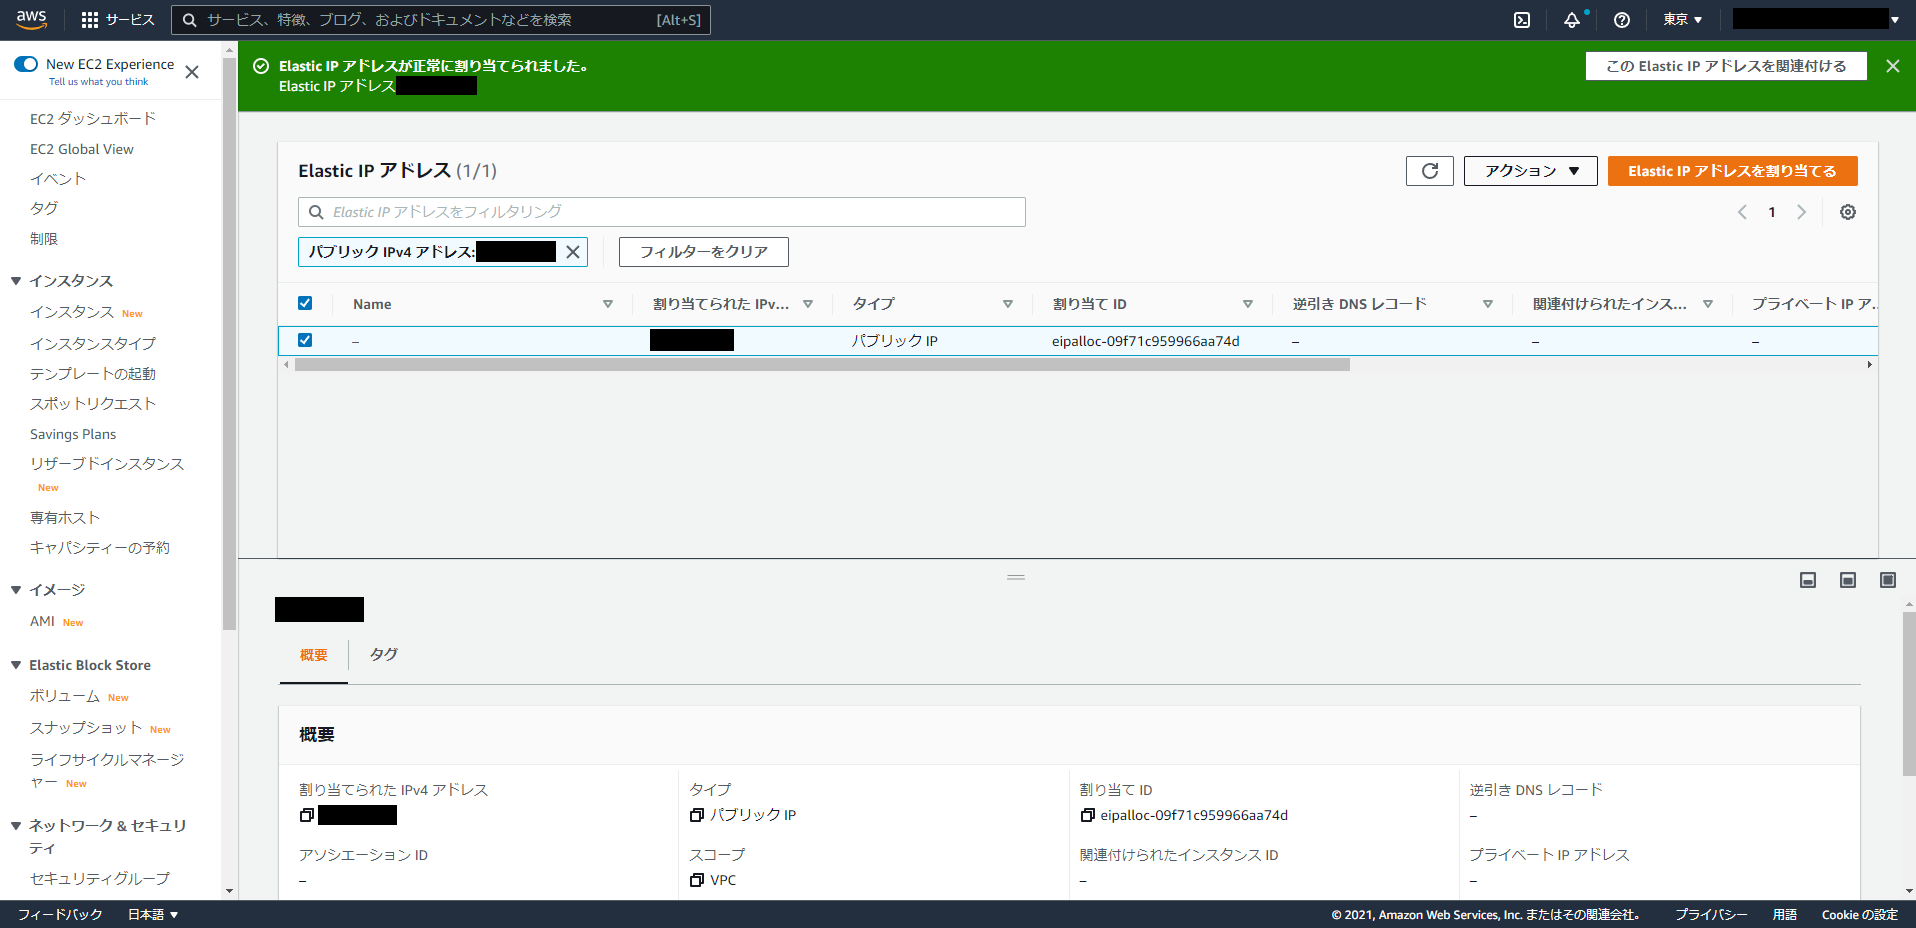The width and height of the screenshot is (1916, 928).
Task: Switch to the タグ tab
Action: [384, 654]
